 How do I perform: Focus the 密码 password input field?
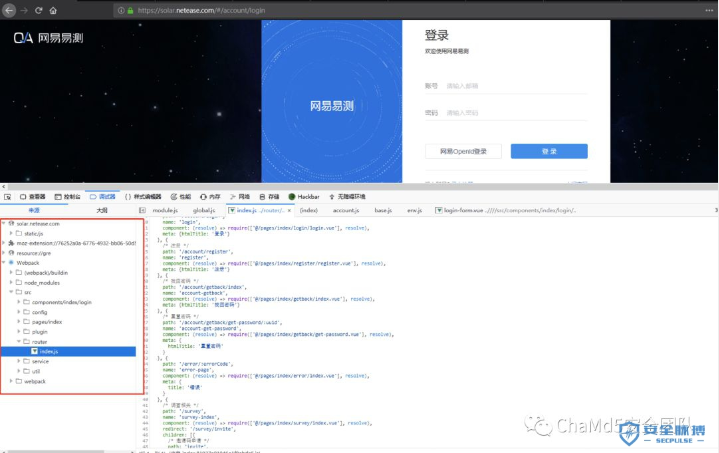[x=517, y=113]
